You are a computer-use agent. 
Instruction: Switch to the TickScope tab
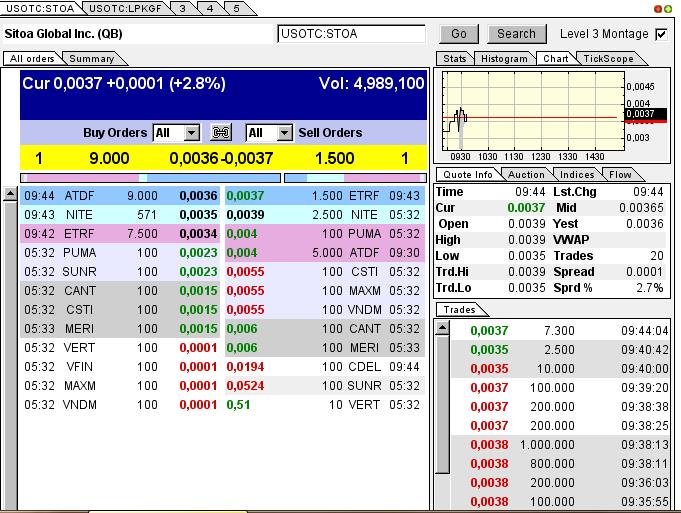coord(608,59)
